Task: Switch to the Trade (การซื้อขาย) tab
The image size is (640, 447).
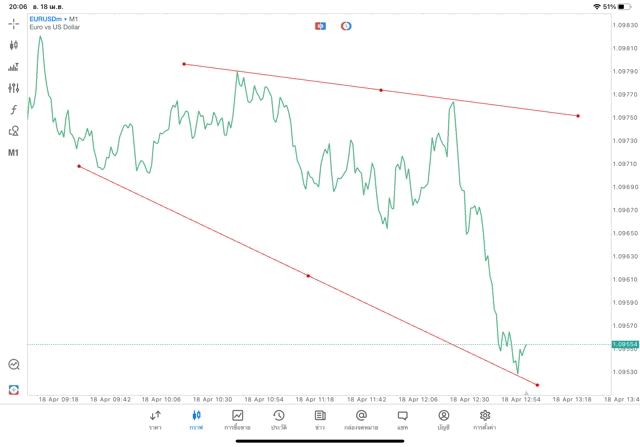Action: [x=238, y=419]
